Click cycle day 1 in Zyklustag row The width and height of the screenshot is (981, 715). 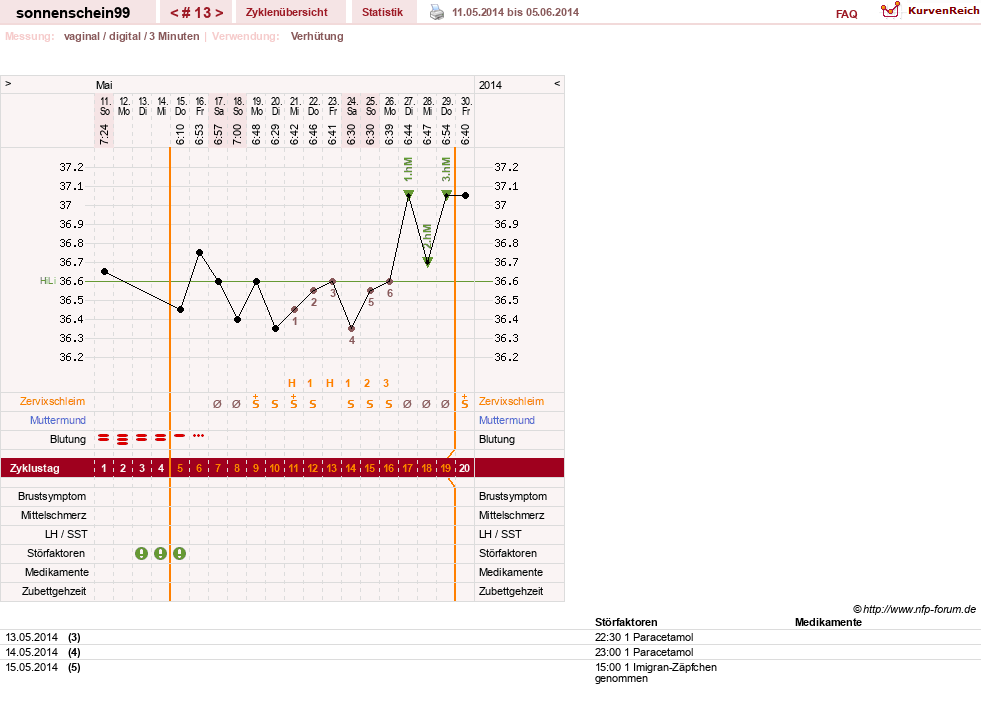pyautogui.click(x=104, y=468)
